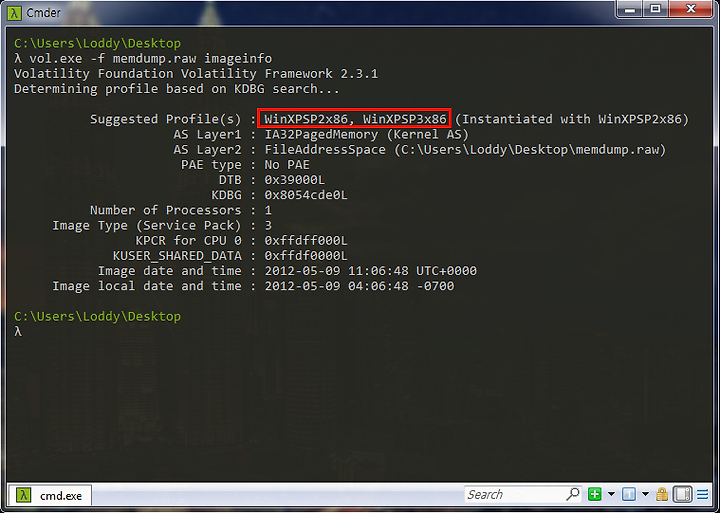Click the FileAddressSpace memdump.raw path value
This screenshot has width=720, height=513.
(465, 150)
